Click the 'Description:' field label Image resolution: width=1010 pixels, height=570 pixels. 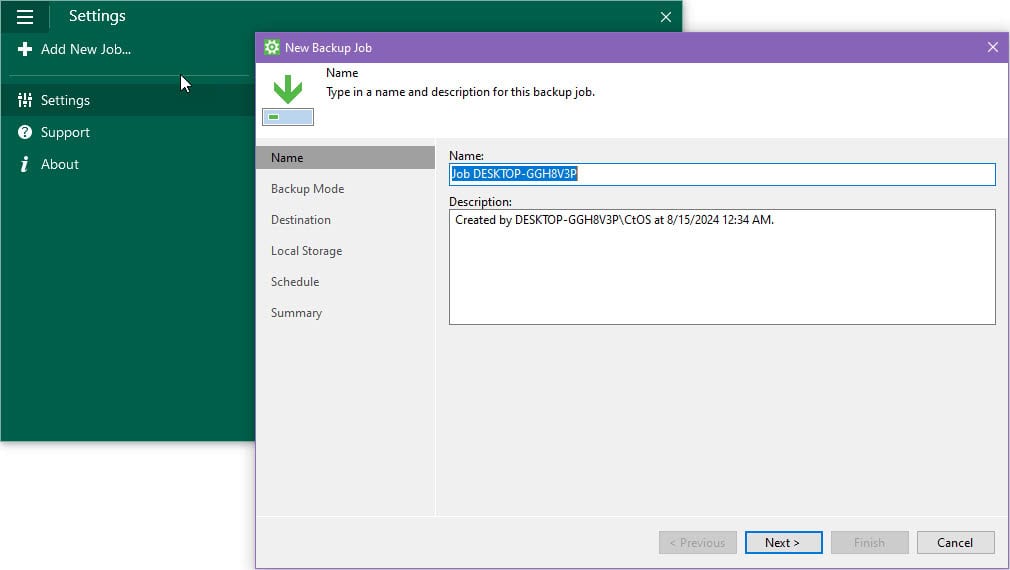pos(481,202)
